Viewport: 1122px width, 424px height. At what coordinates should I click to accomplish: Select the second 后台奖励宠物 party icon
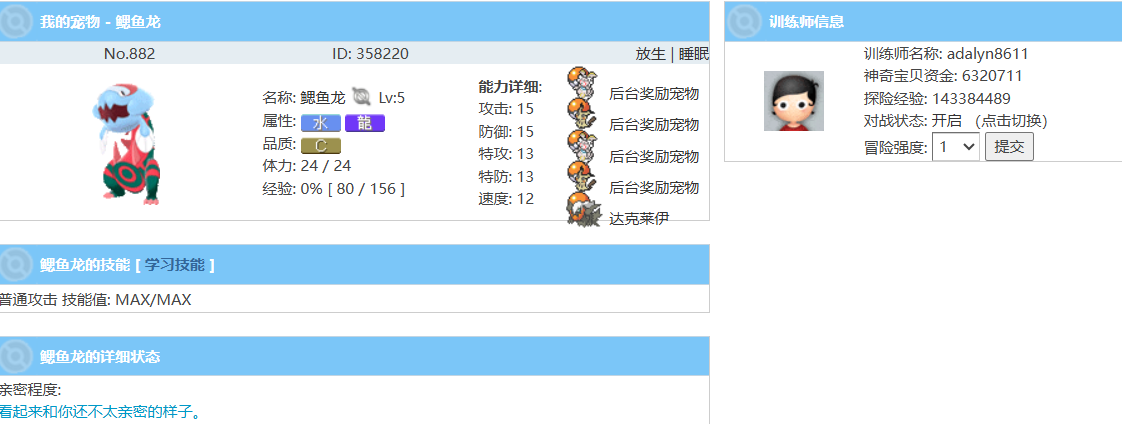tap(582, 116)
